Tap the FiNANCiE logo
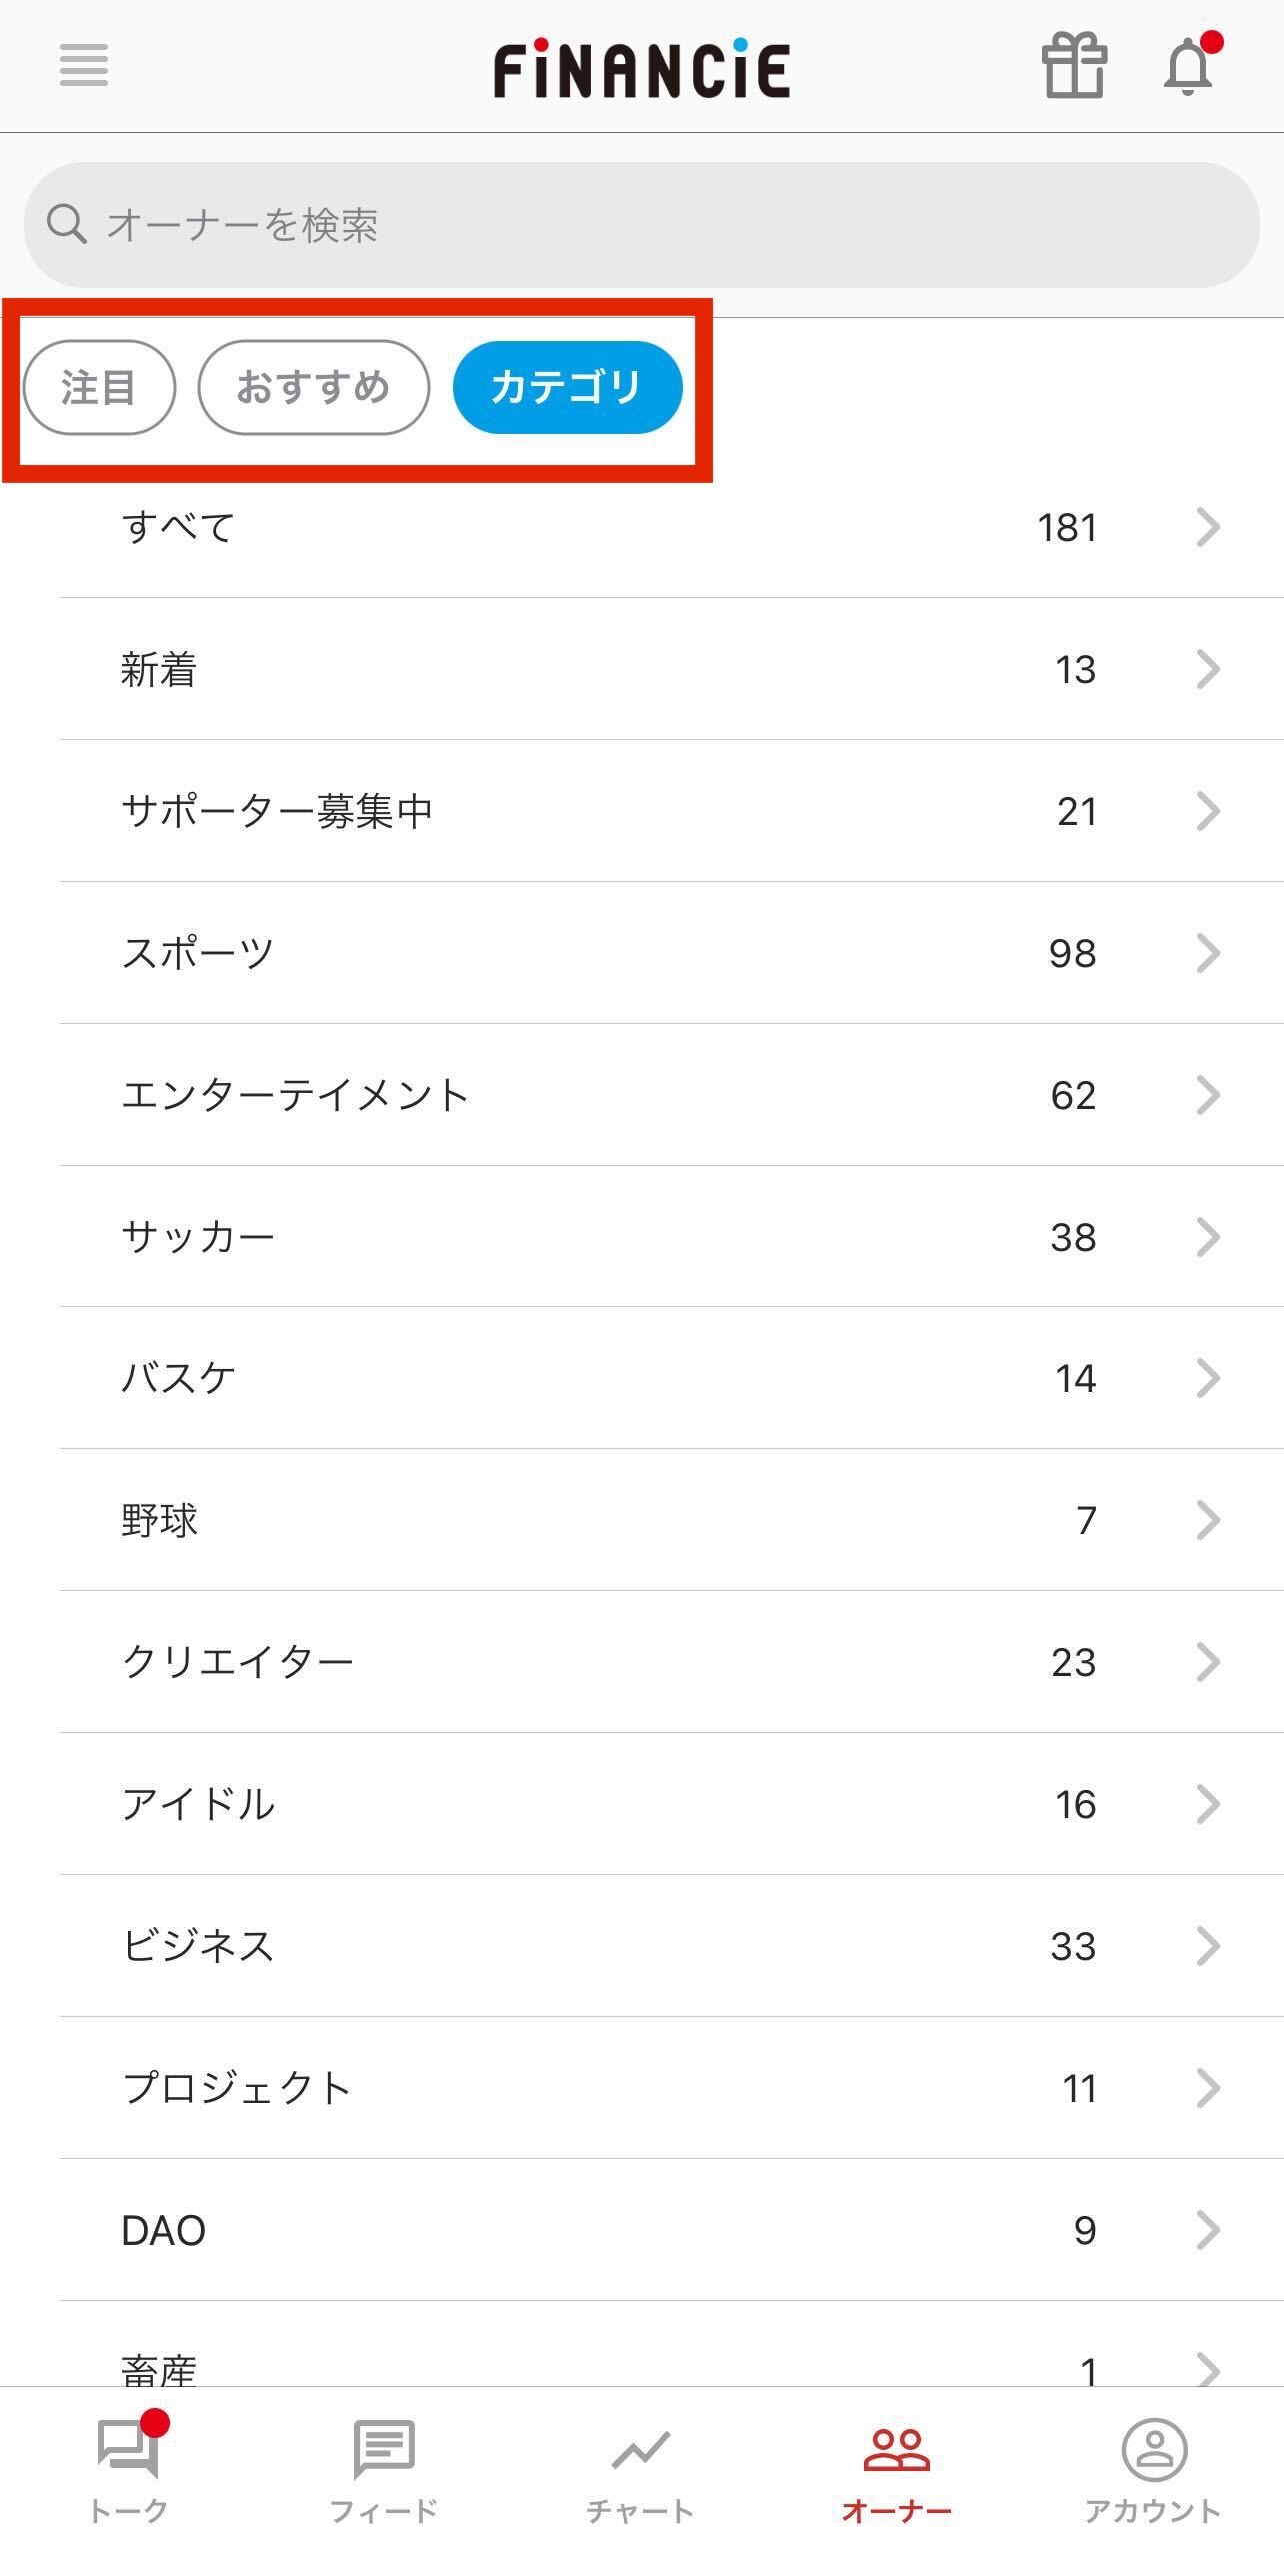 [642, 68]
